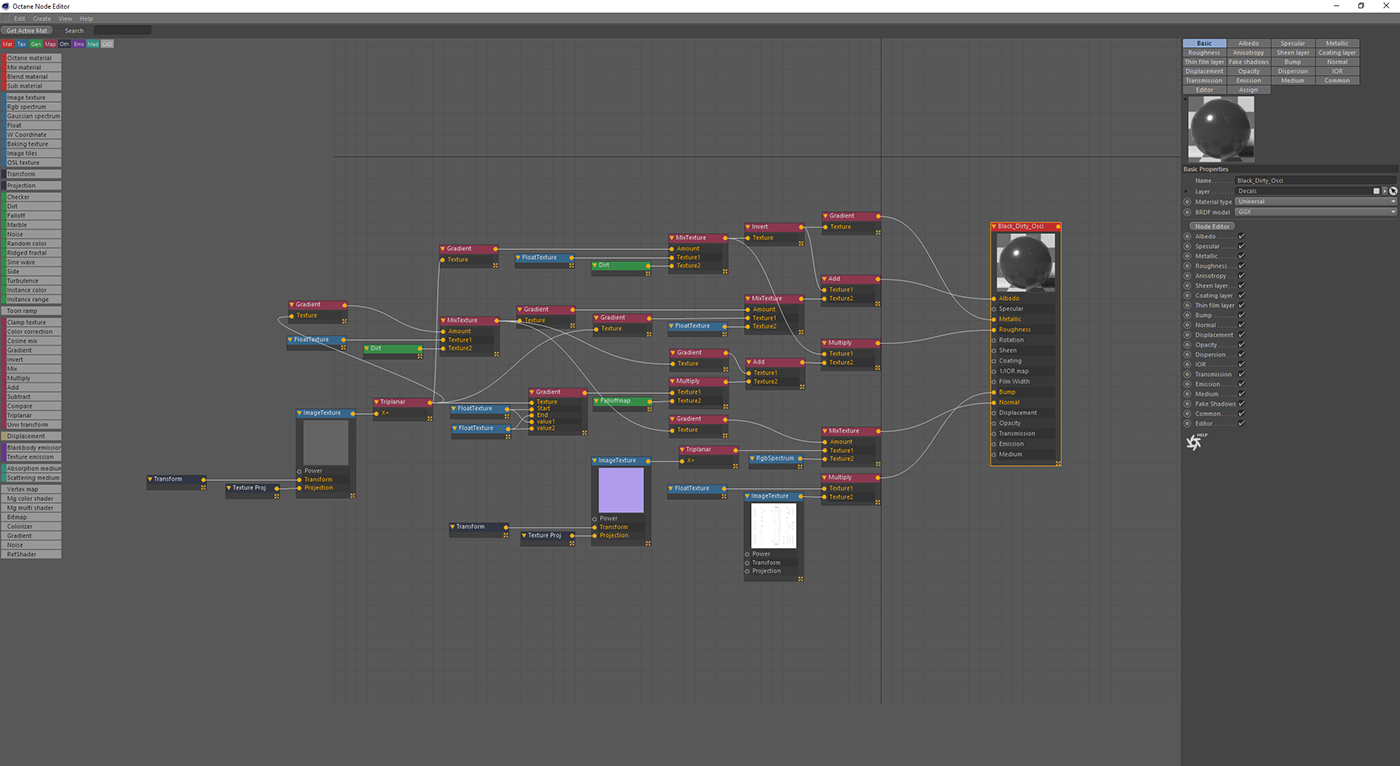Open the BRDF model dropdown

click(1316, 212)
